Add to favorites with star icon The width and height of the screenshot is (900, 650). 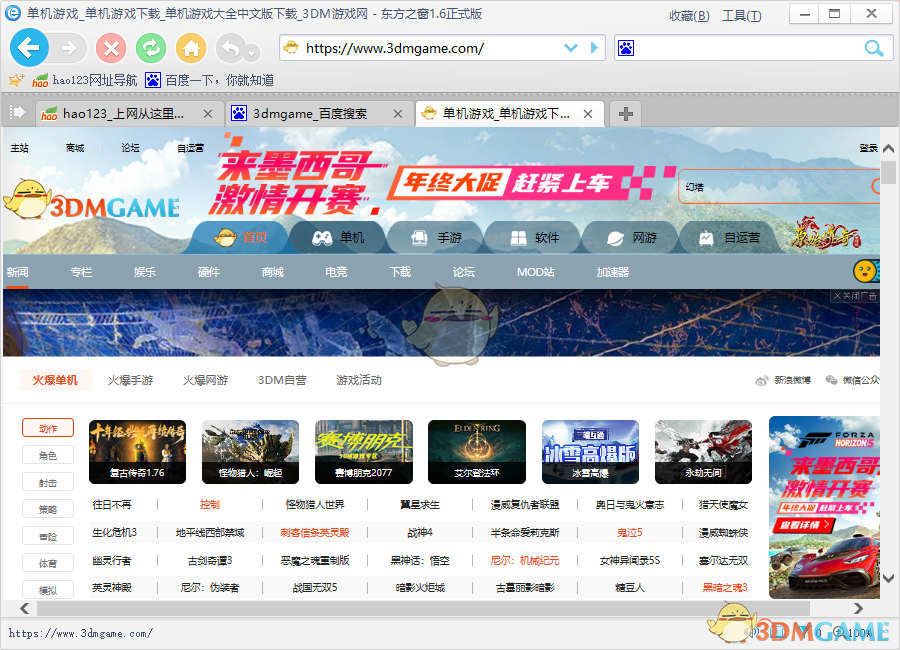pyautogui.click(x=16, y=80)
